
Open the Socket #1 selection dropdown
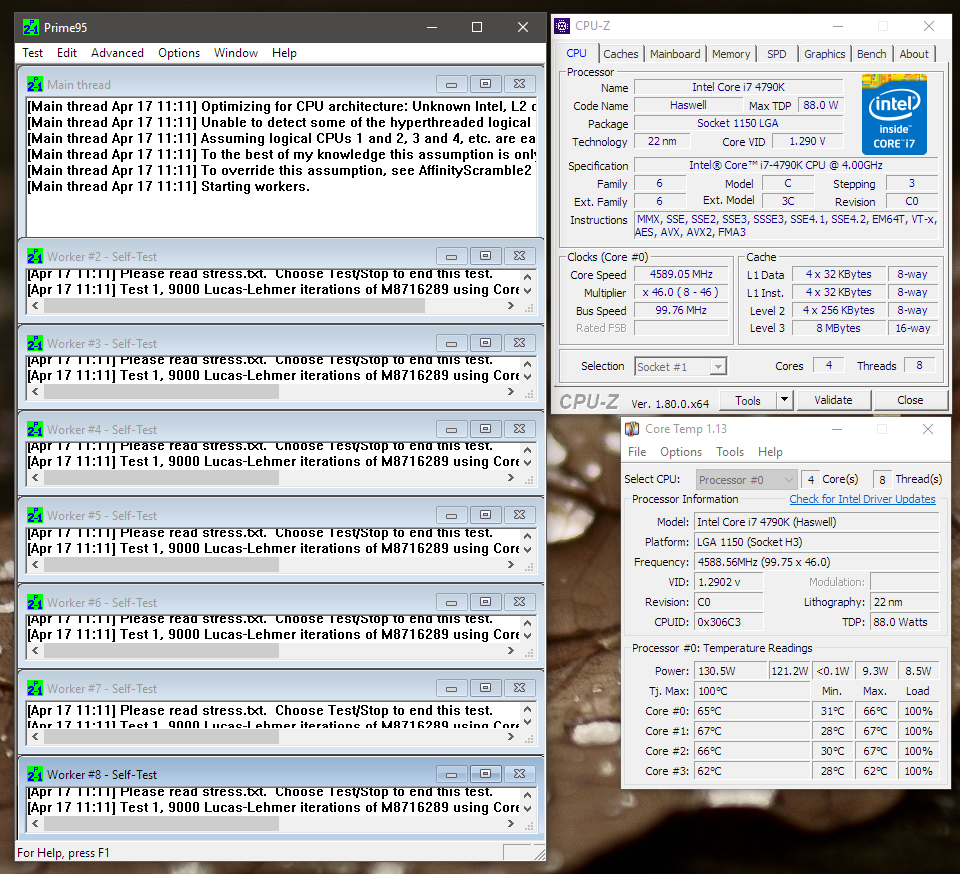tap(681, 367)
